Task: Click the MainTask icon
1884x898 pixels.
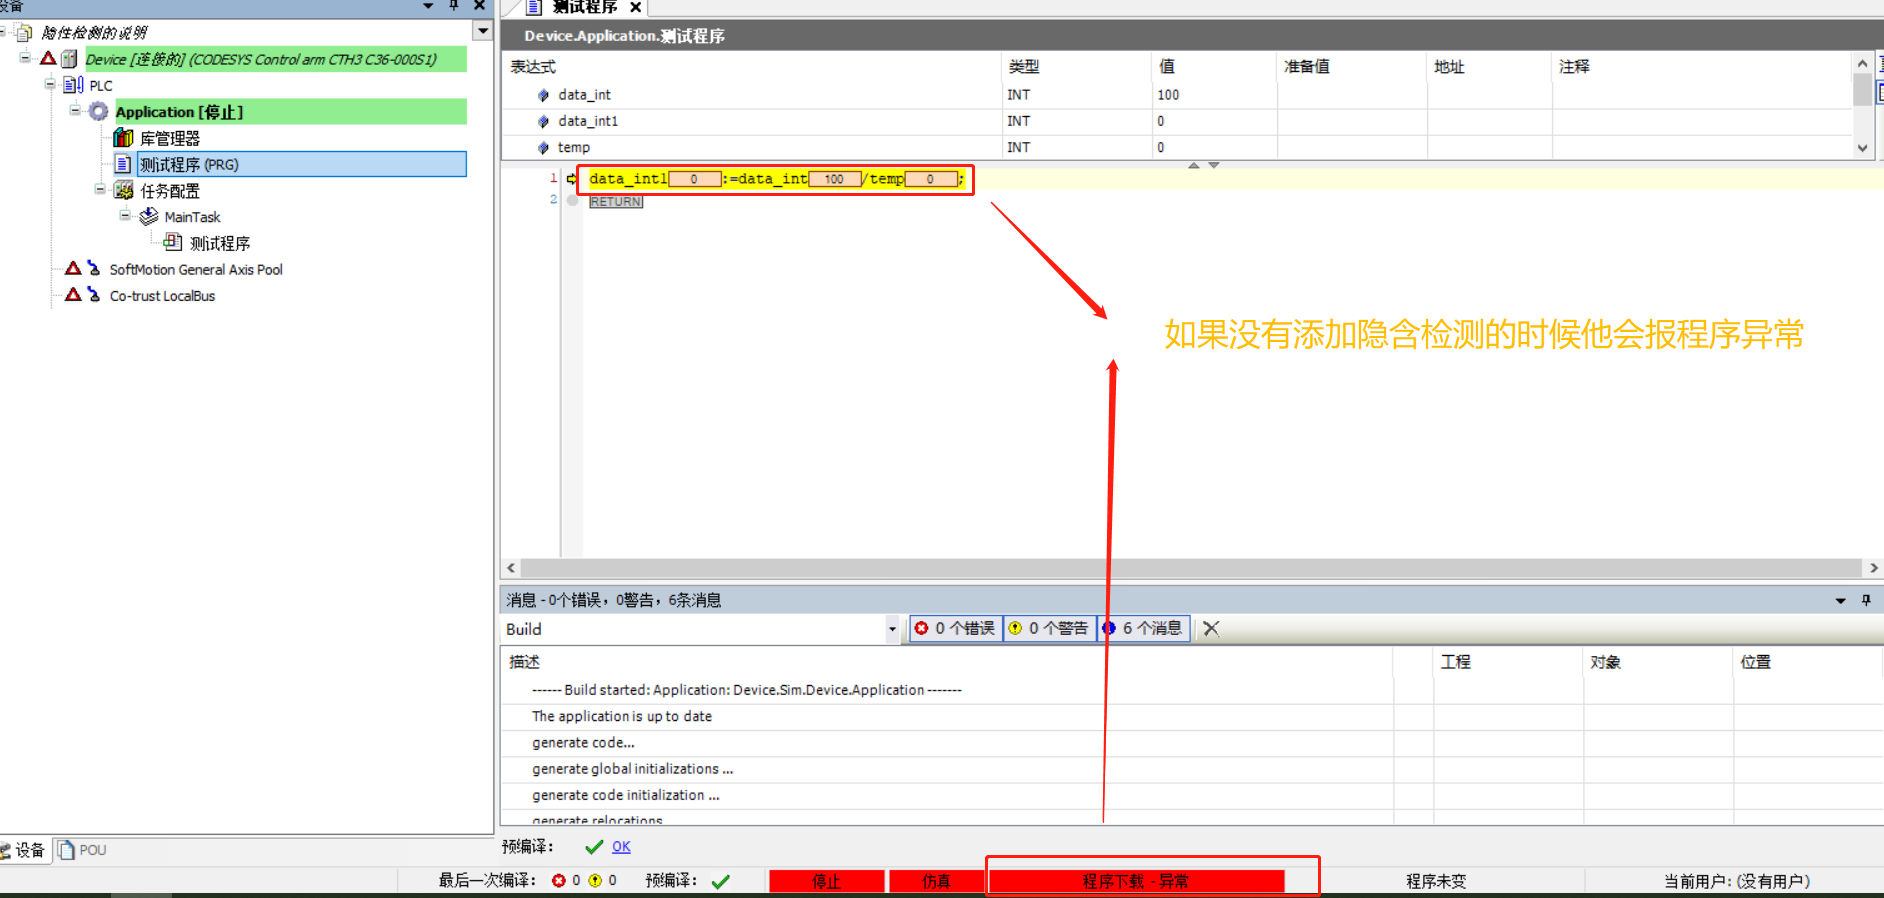Action: pos(148,216)
